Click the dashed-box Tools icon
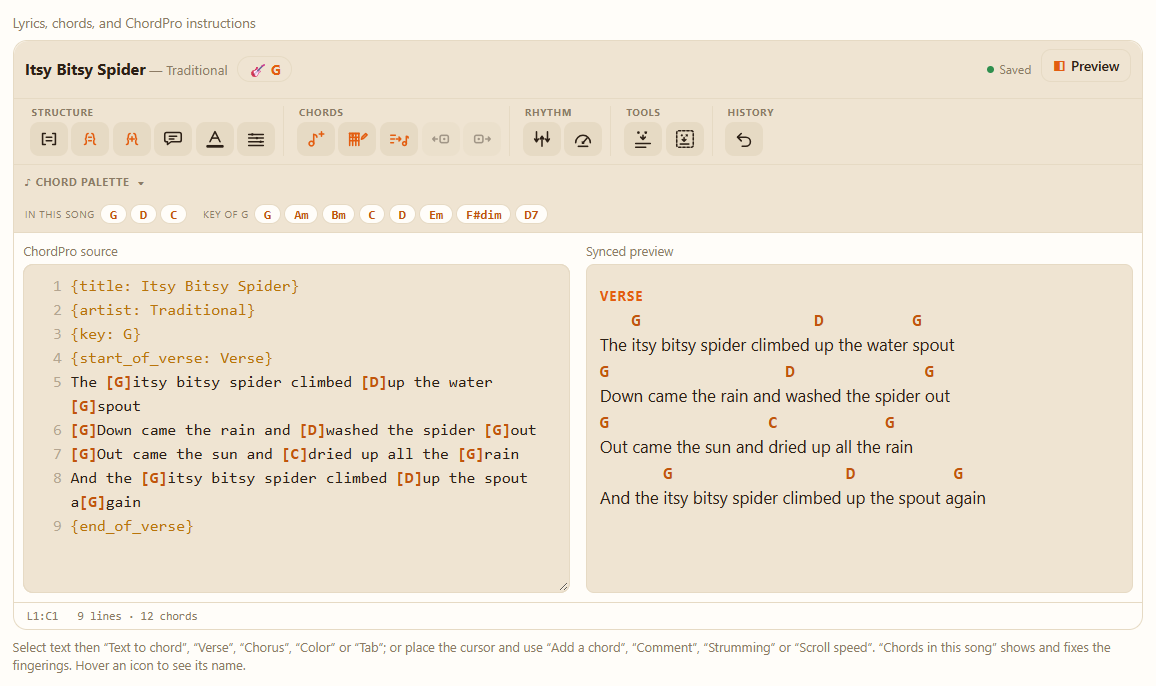Screen dimensions: 1156x686 685,139
